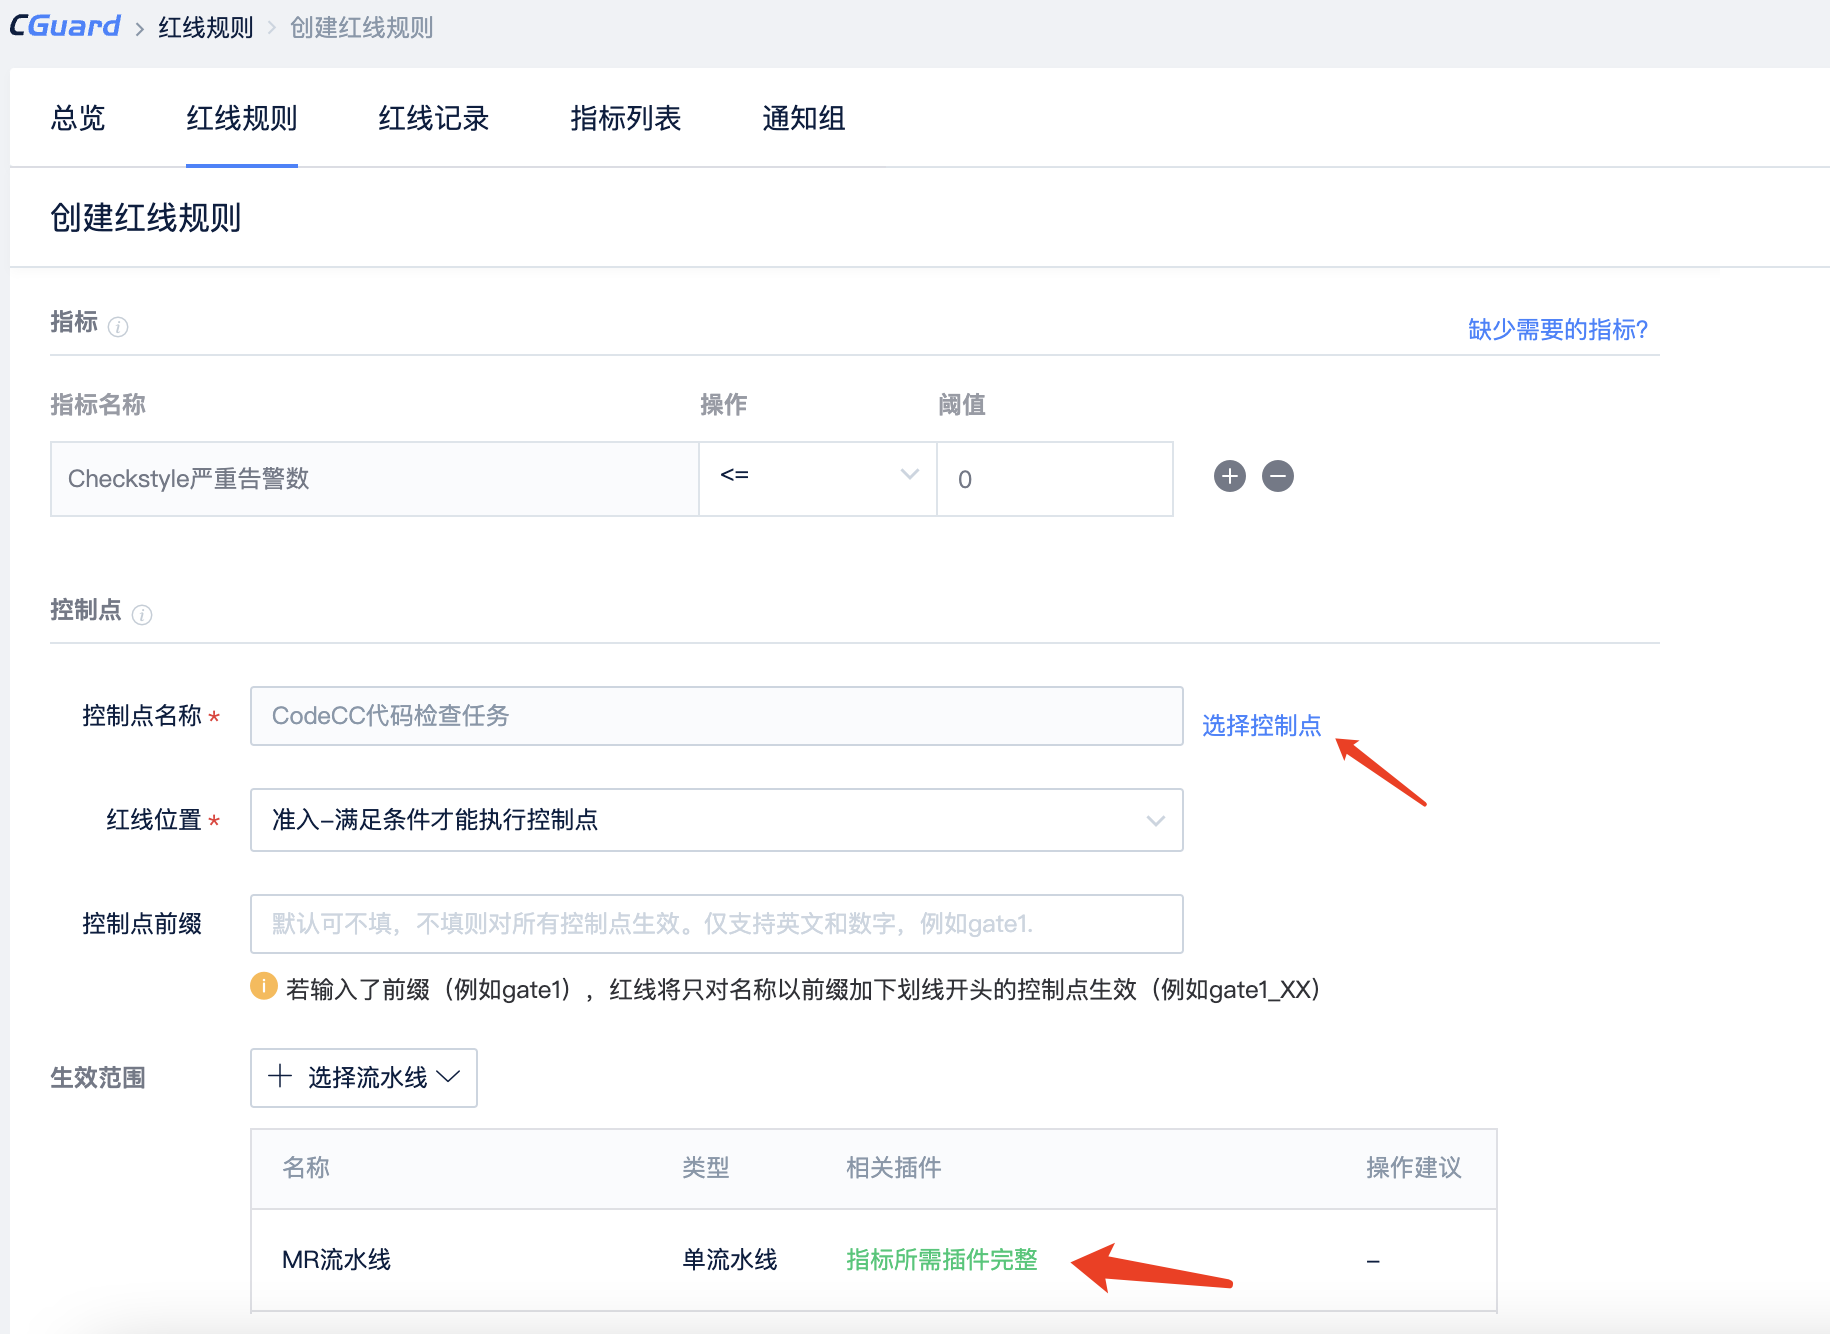Open the 通知组 tab
The image size is (1830, 1334).
[x=804, y=118]
